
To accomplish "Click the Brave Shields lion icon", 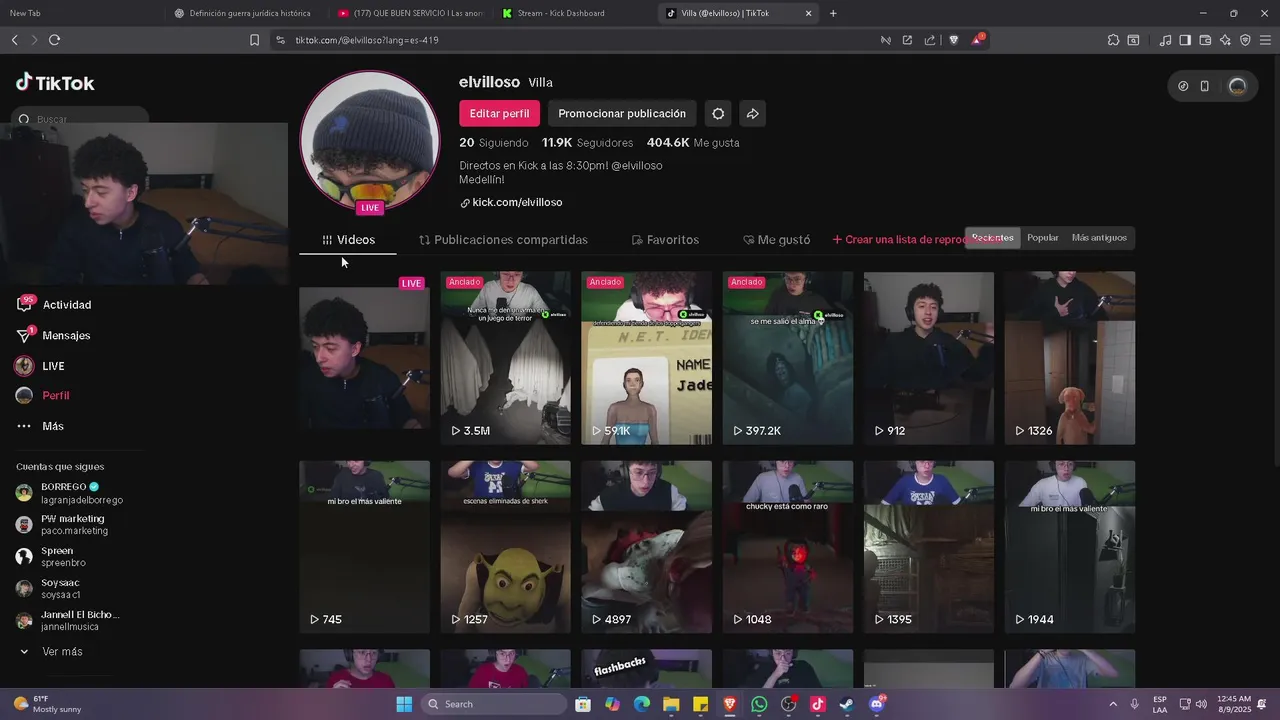I will (953, 40).
